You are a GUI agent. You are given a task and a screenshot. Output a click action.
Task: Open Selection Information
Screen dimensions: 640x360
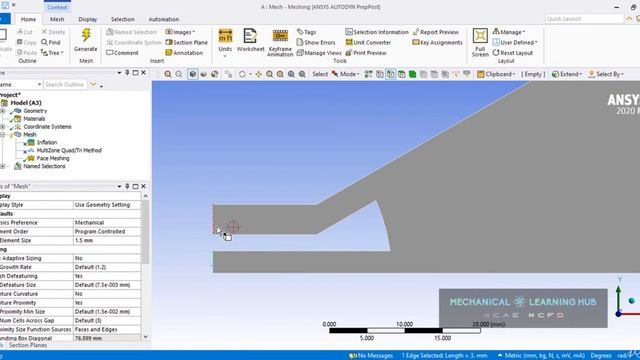(x=377, y=32)
